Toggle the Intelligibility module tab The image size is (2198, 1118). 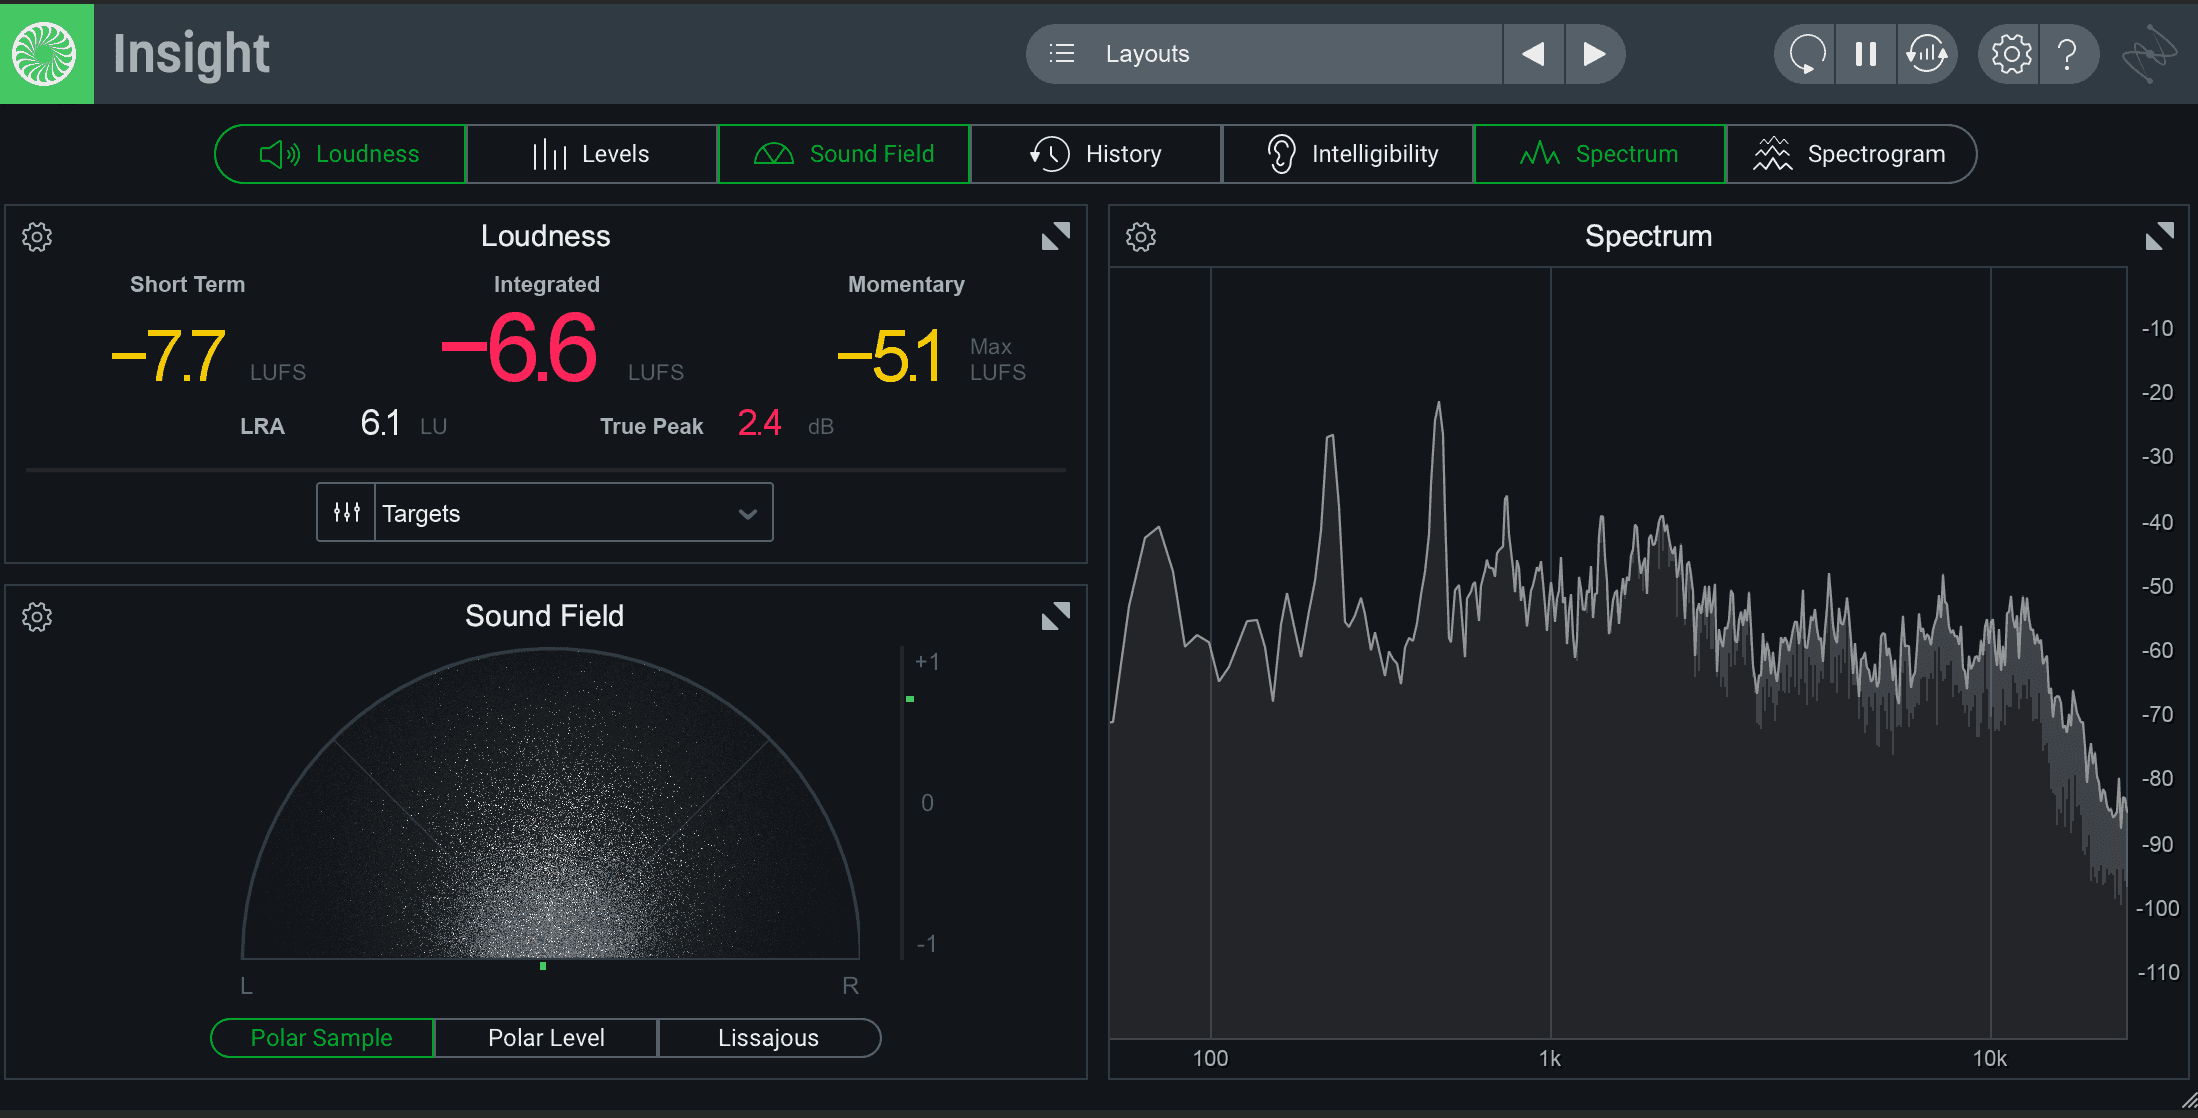(x=1348, y=154)
